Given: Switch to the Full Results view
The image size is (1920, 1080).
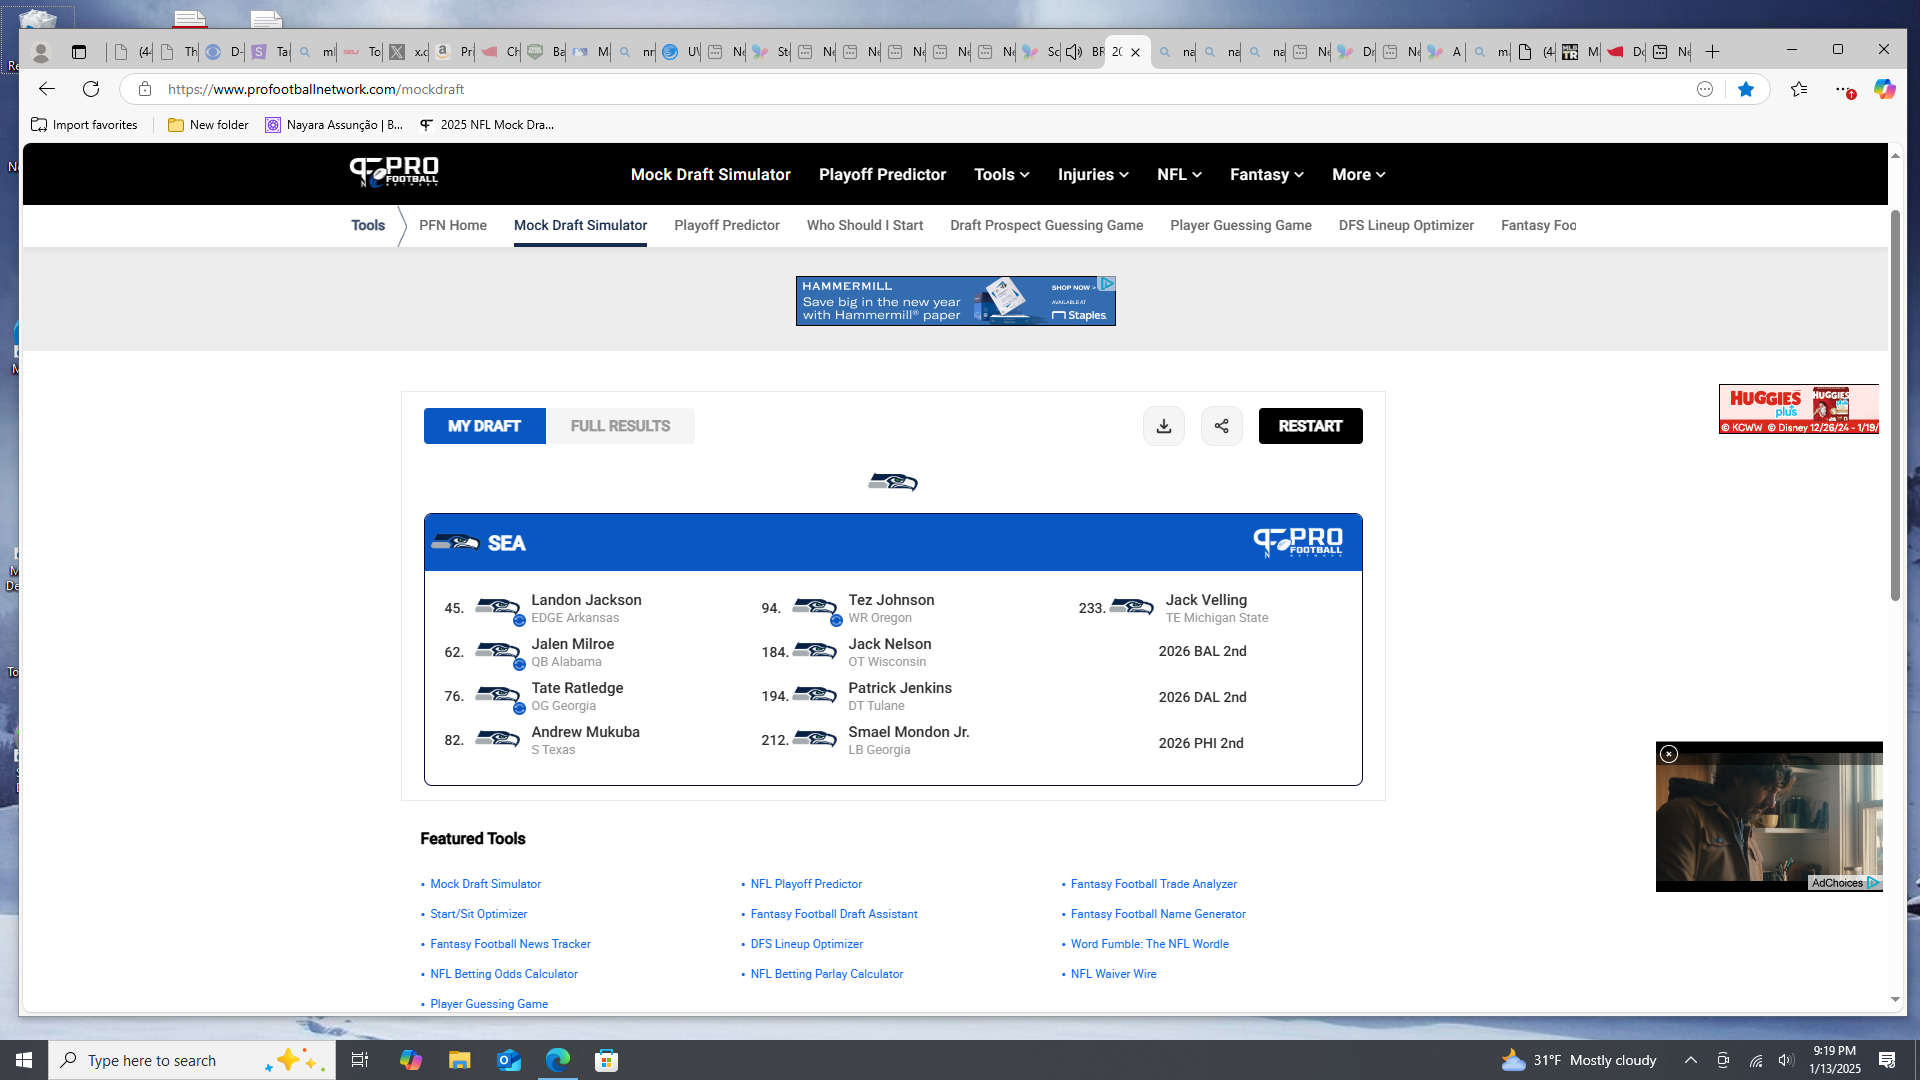Looking at the screenshot, I should pos(620,426).
